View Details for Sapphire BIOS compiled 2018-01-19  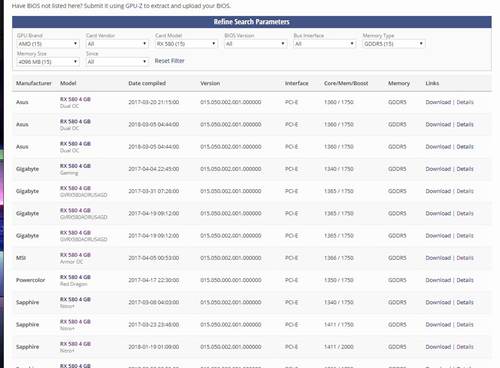pyautogui.click(x=465, y=347)
